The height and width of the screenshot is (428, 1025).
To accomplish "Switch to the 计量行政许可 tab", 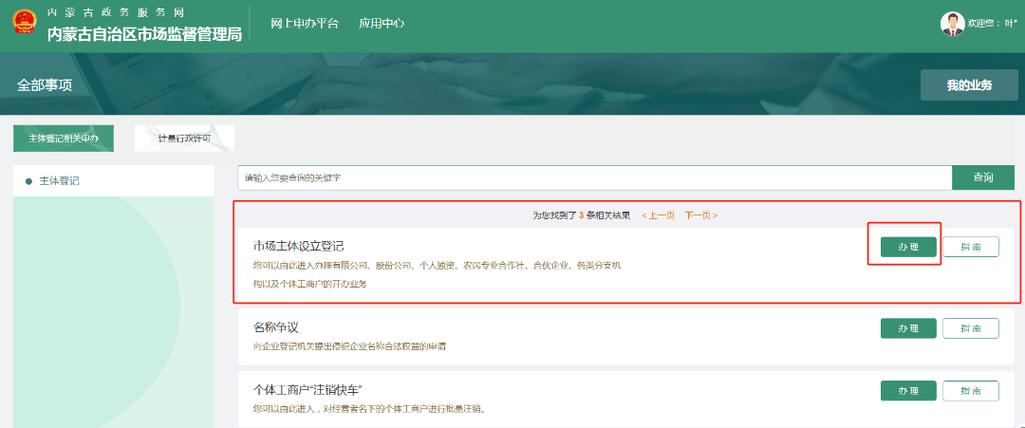I will tap(184, 139).
